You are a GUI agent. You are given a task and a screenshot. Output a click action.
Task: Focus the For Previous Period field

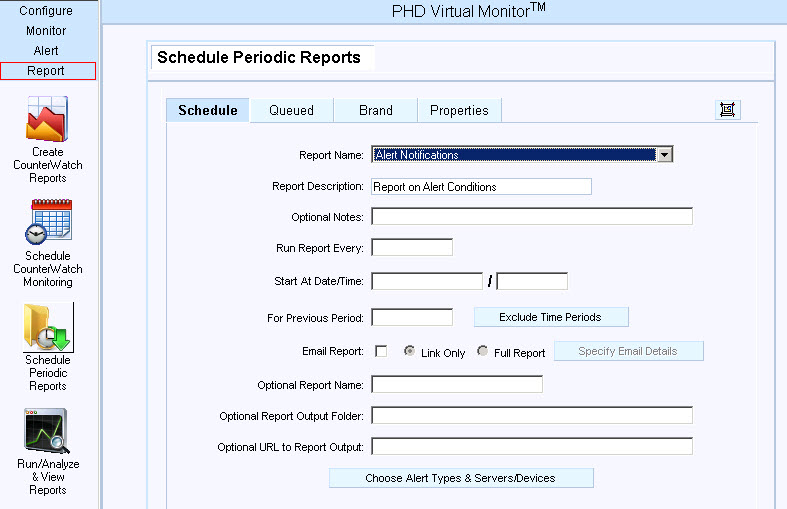412,317
